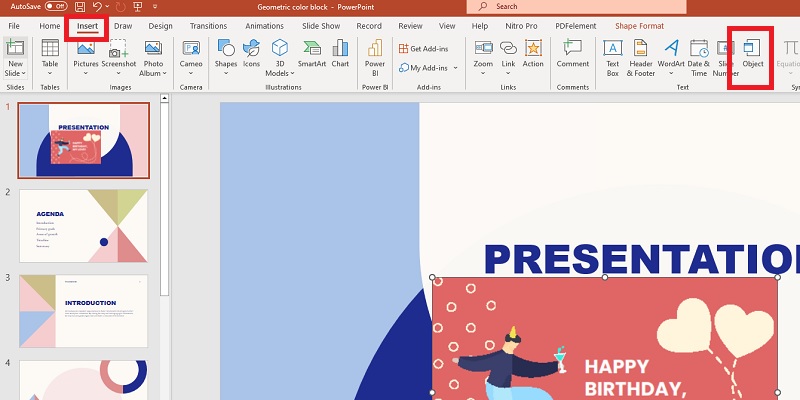Click the slide panel scroll up arrow
The height and width of the screenshot is (400, 800).
(164, 98)
